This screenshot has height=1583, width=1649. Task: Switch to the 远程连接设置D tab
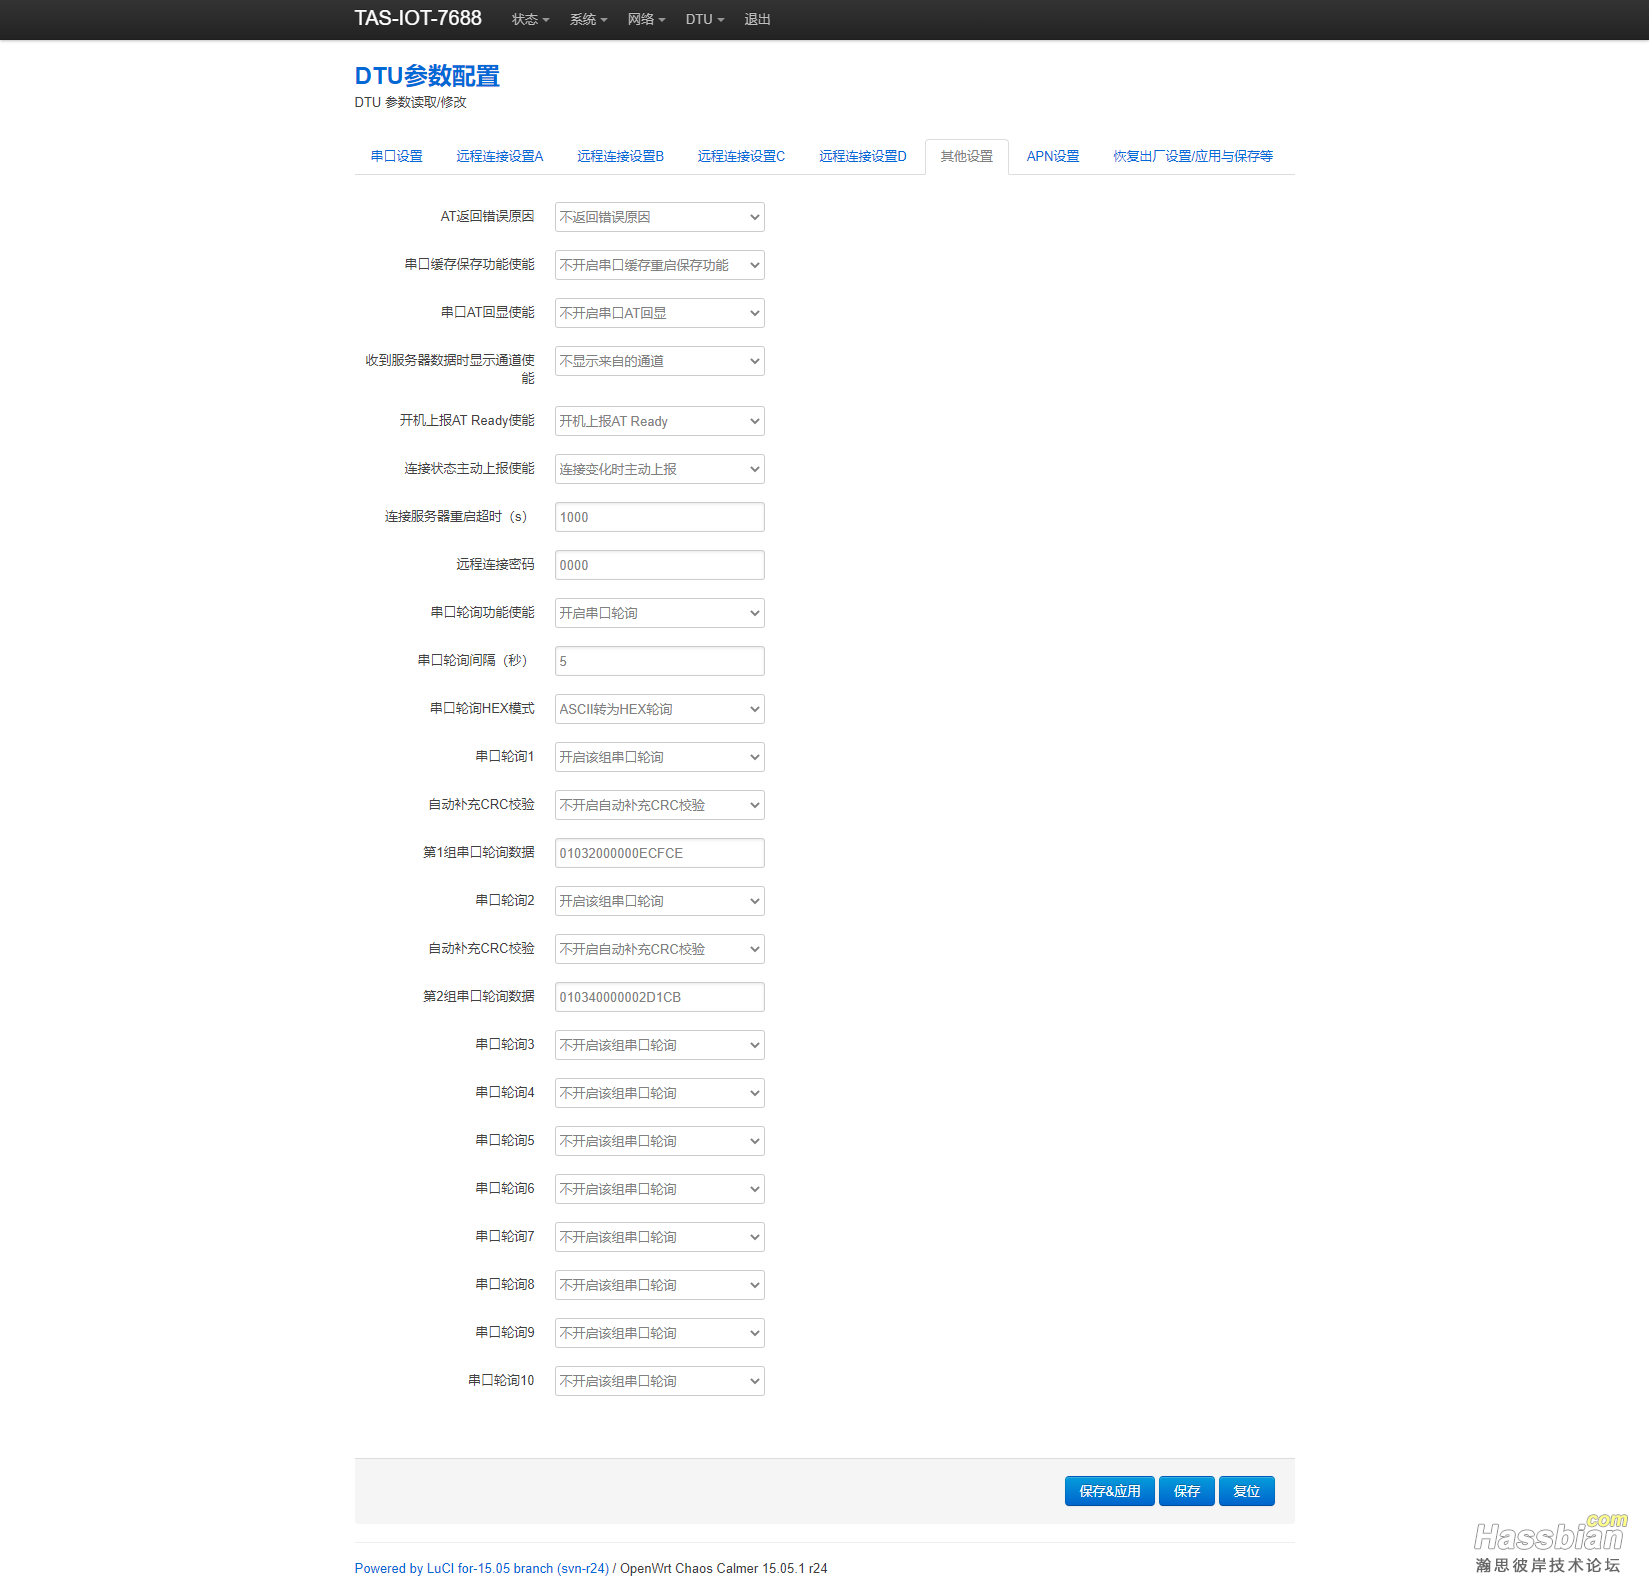click(863, 156)
